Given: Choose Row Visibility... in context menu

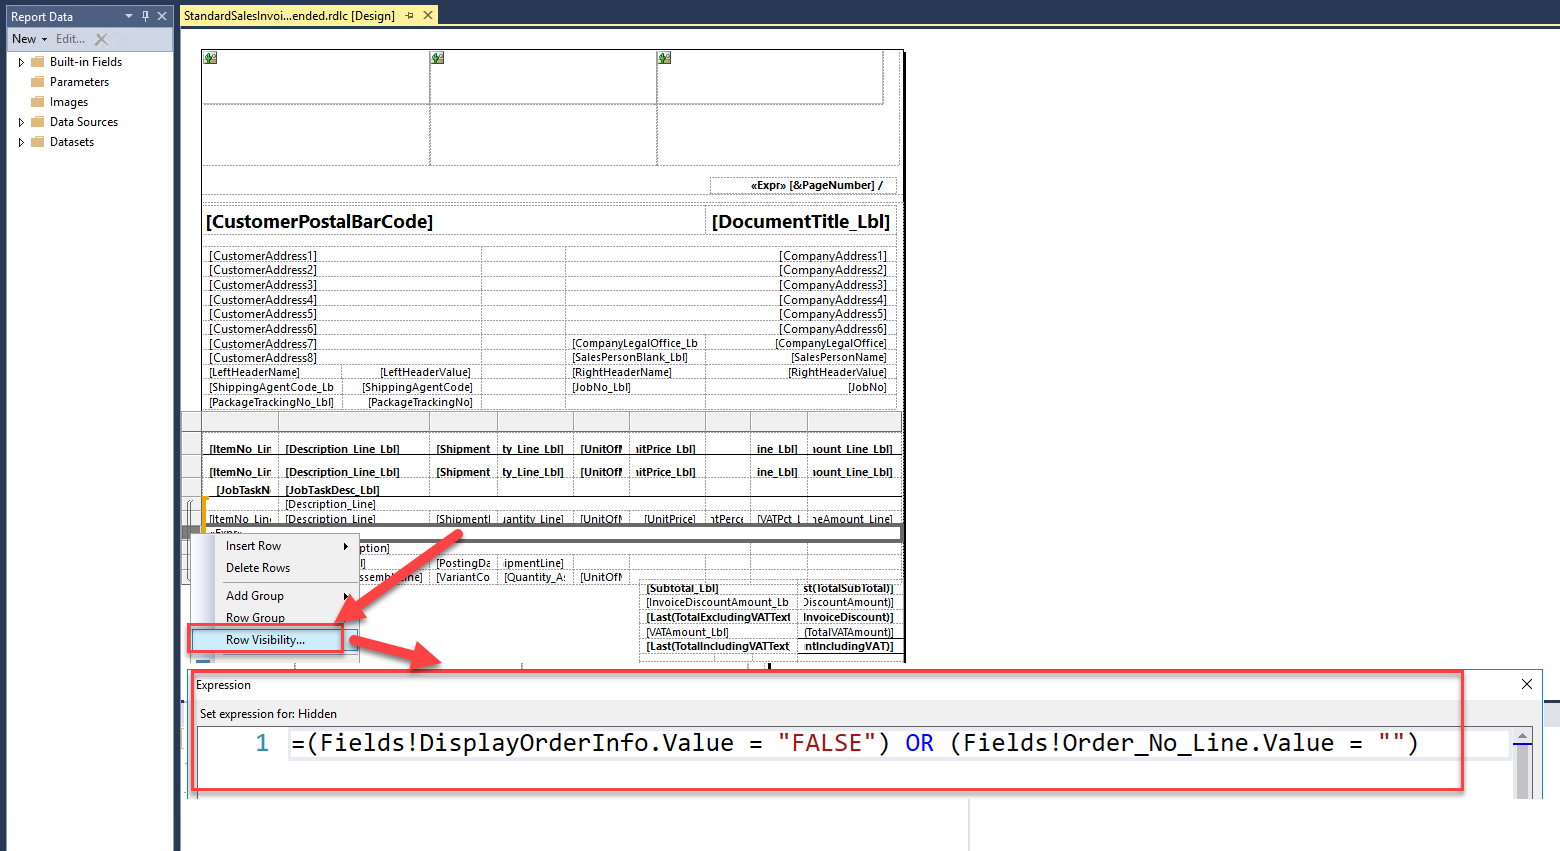Looking at the screenshot, I should coord(266,640).
